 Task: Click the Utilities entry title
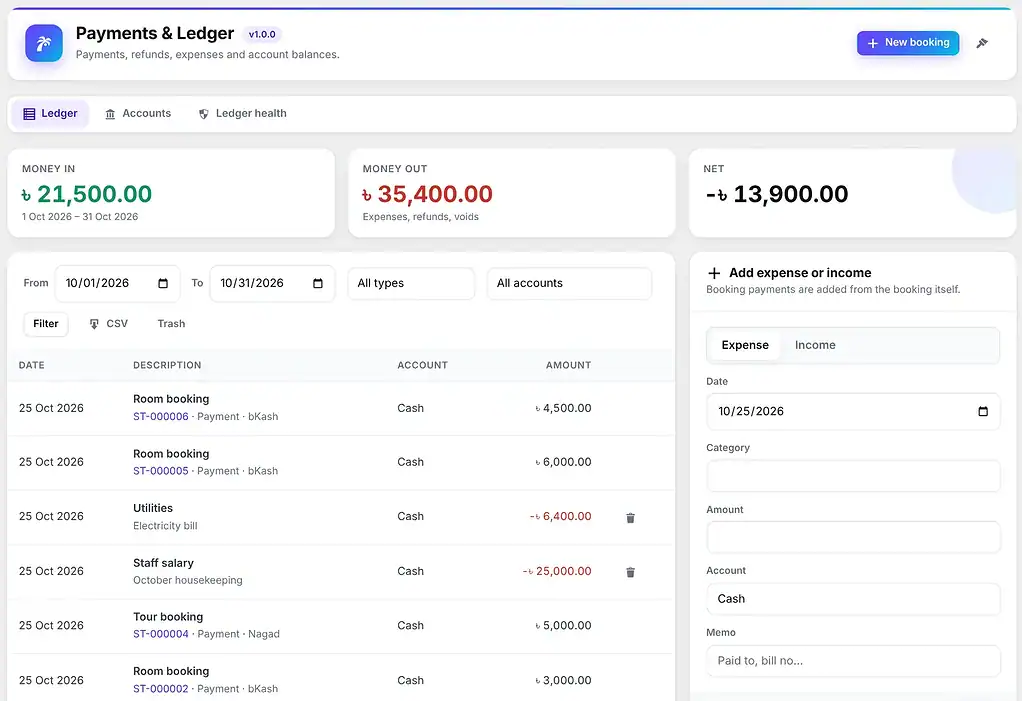tap(153, 508)
